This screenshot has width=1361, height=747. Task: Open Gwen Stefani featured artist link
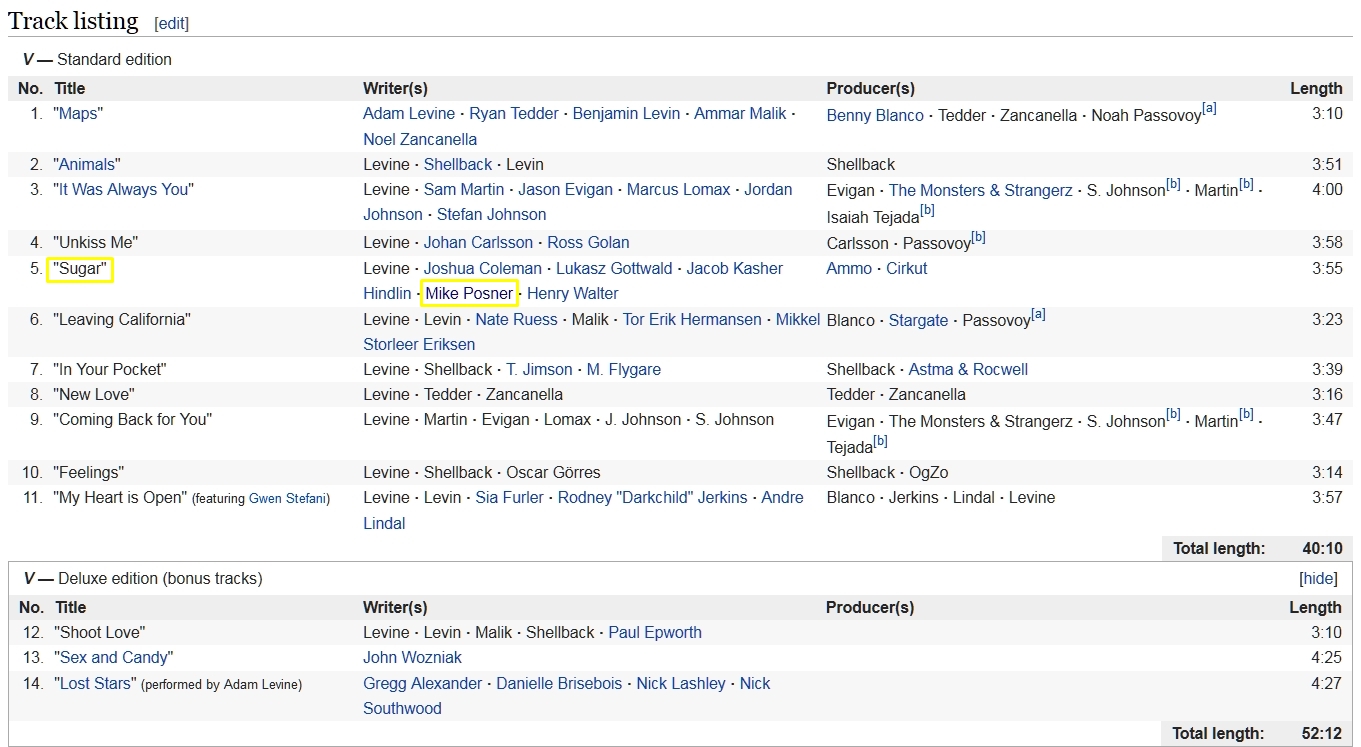point(289,499)
